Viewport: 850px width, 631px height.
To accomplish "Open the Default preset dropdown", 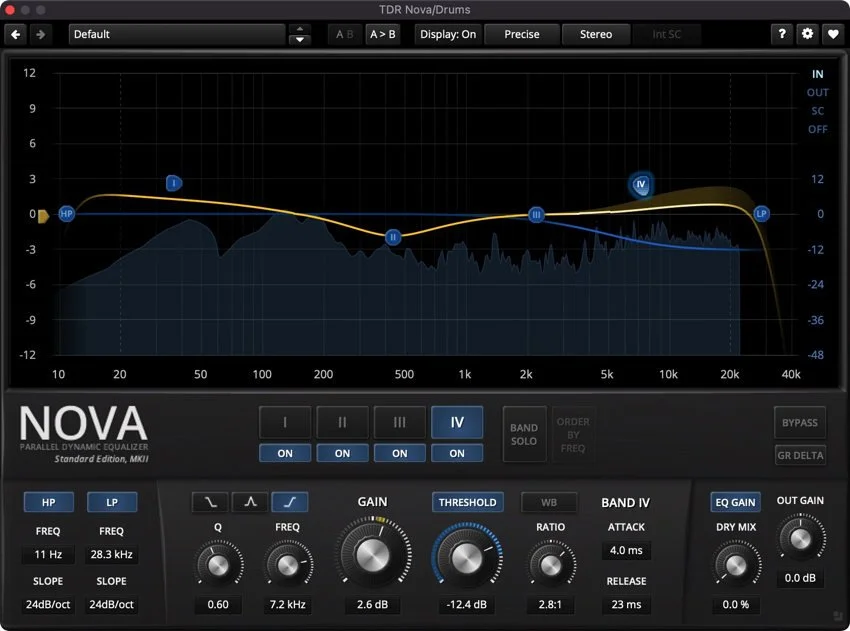I will pyautogui.click(x=177, y=34).
